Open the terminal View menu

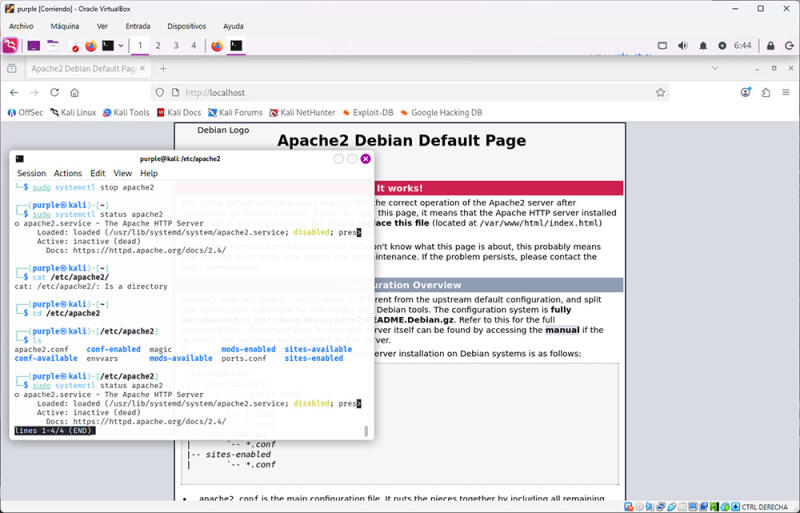[x=122, y=173]
